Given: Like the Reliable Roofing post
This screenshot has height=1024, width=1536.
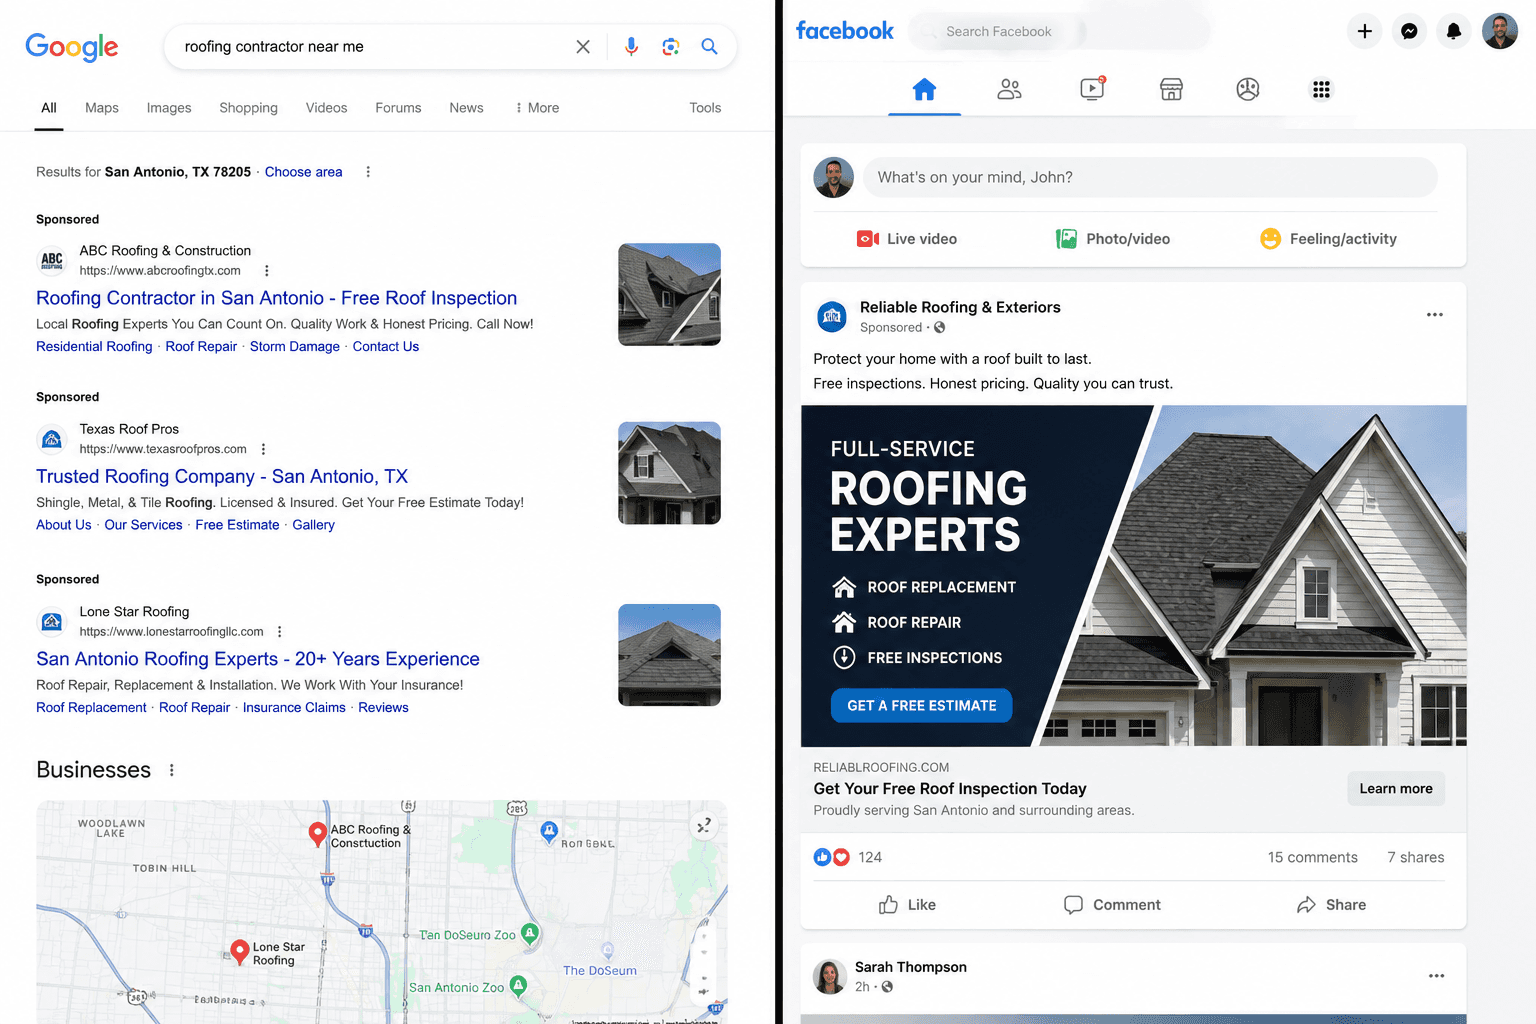Looking at the screenshot, I should [x=908, y=905].
